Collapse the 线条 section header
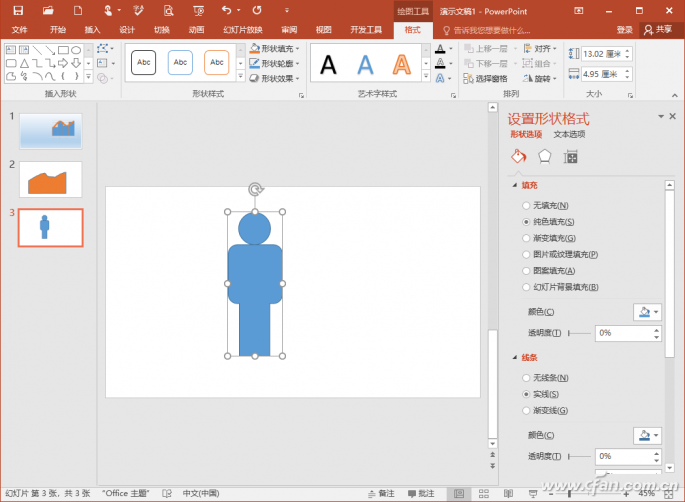 [529, 357]
